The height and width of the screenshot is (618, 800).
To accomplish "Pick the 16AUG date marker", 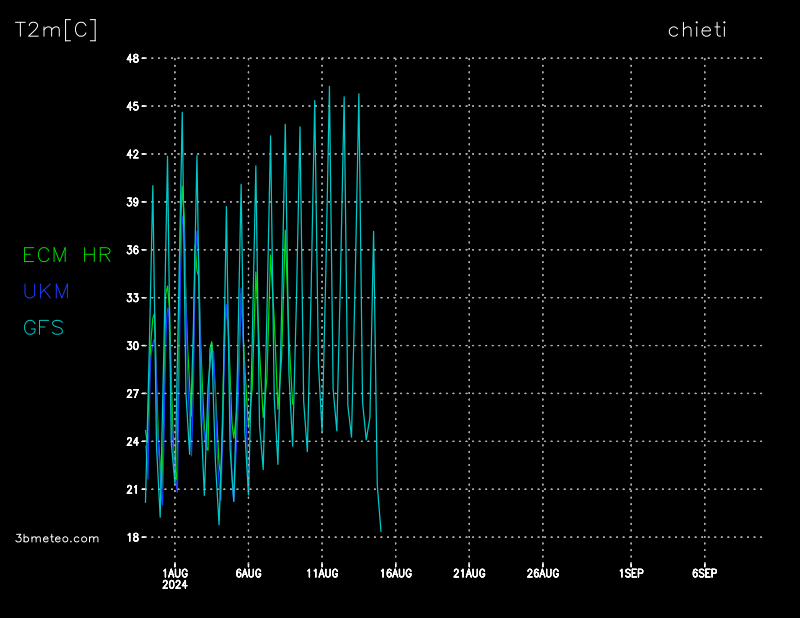I will coord(396,573).
